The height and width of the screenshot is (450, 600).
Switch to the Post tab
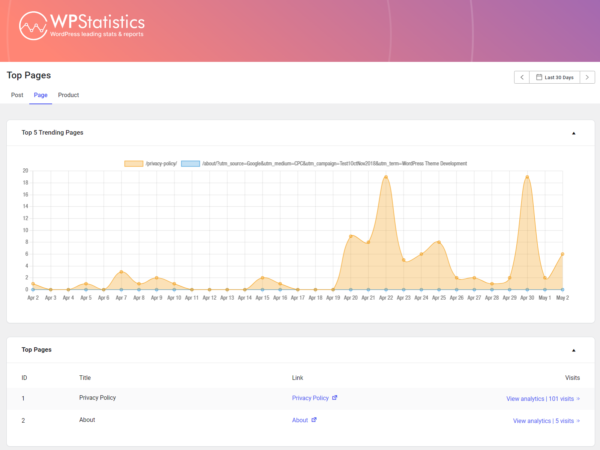17,95
